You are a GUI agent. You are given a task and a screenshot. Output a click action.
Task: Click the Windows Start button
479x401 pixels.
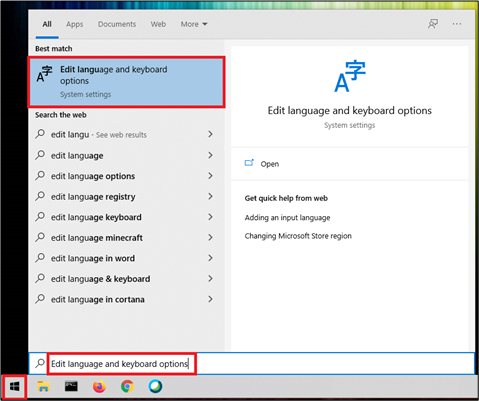(x=14, y=387)
